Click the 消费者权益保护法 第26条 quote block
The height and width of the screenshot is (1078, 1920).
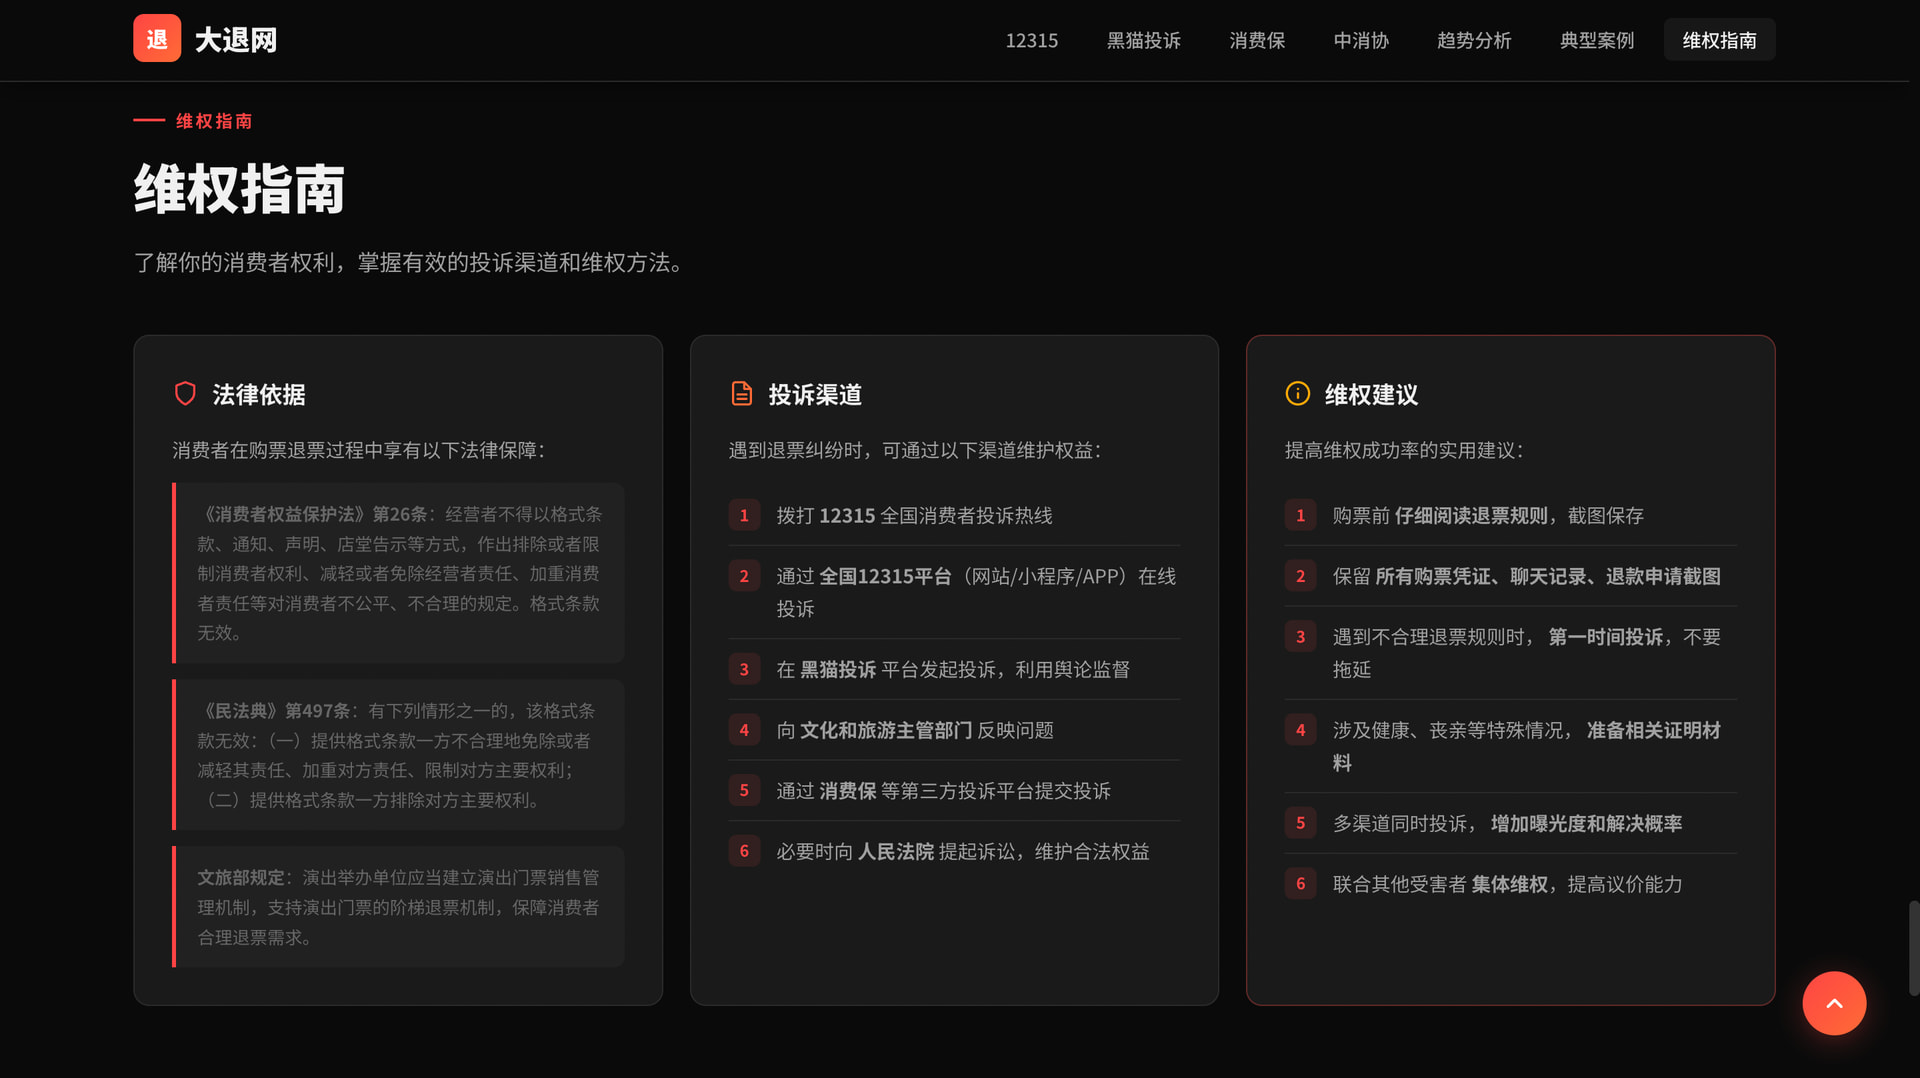399,573
